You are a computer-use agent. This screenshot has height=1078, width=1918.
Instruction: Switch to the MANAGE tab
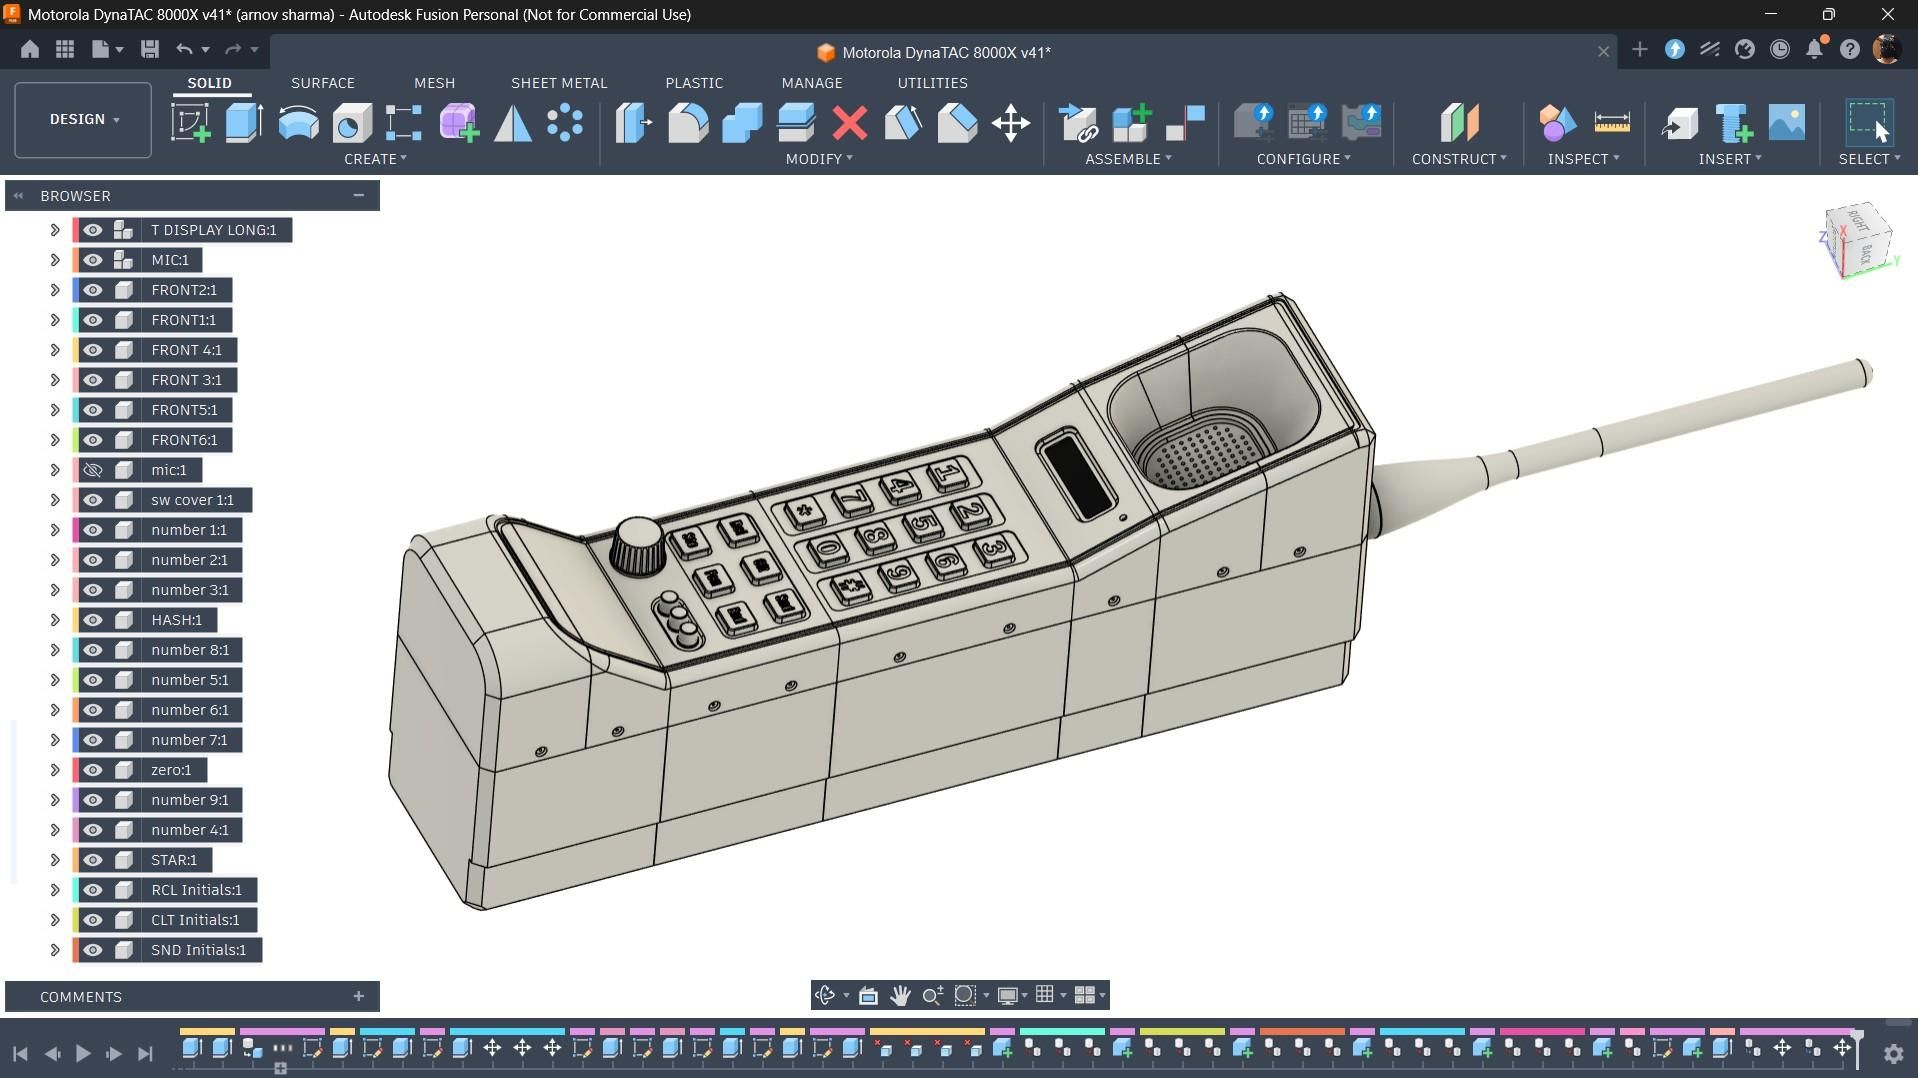[812, 83]
